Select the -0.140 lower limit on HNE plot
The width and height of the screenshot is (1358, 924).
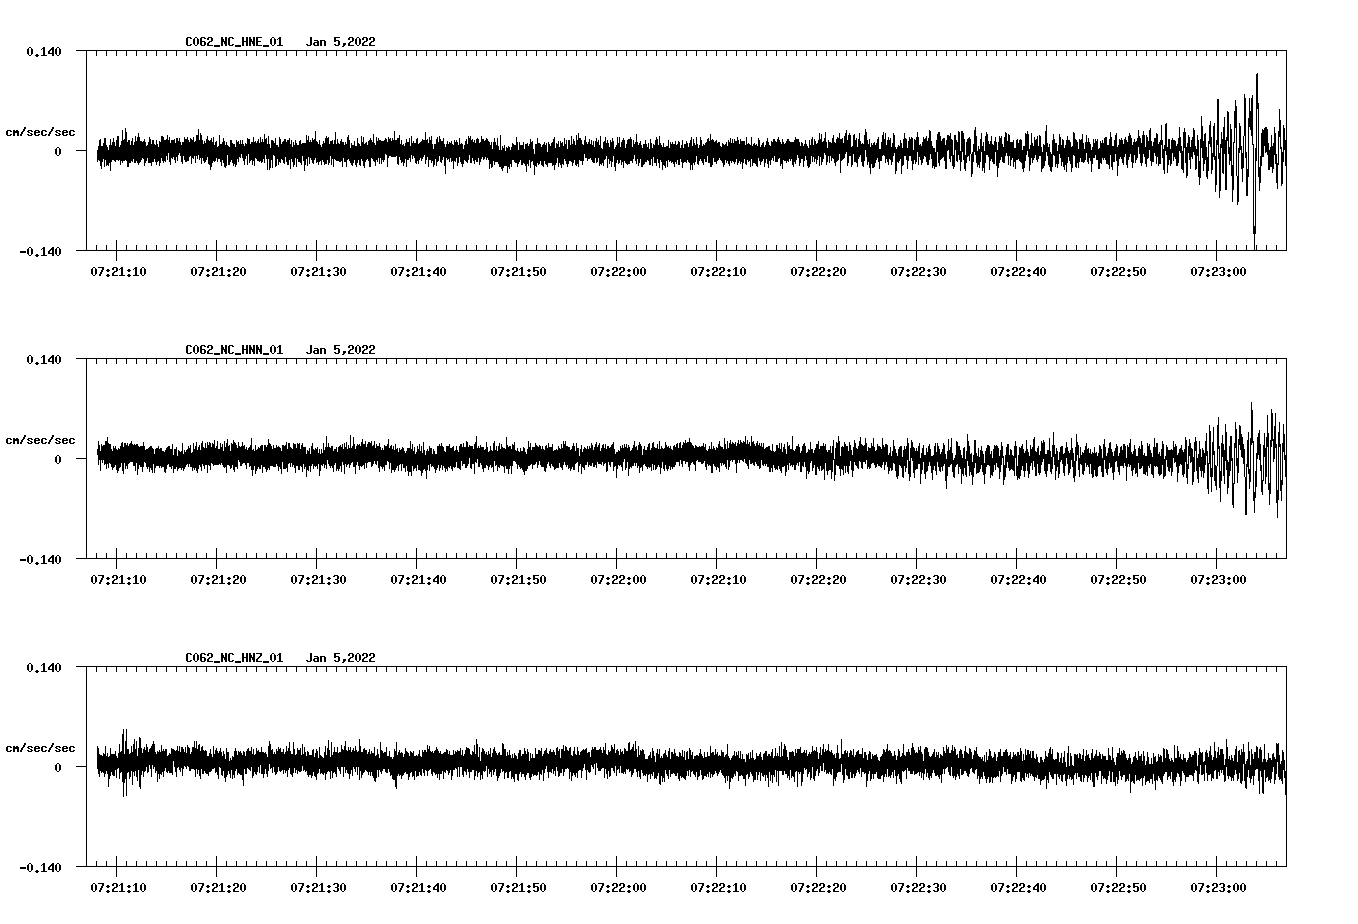[x=40, y=251]
